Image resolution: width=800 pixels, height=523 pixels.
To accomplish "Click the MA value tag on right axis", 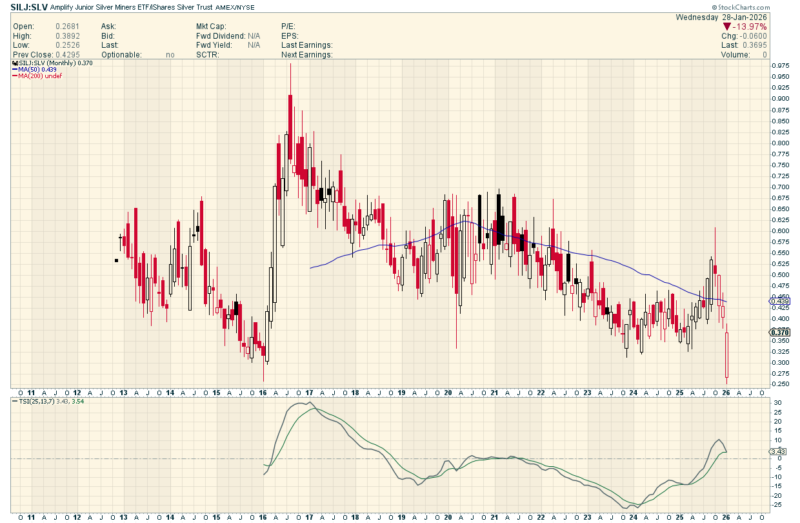I will tap(780, 299).
